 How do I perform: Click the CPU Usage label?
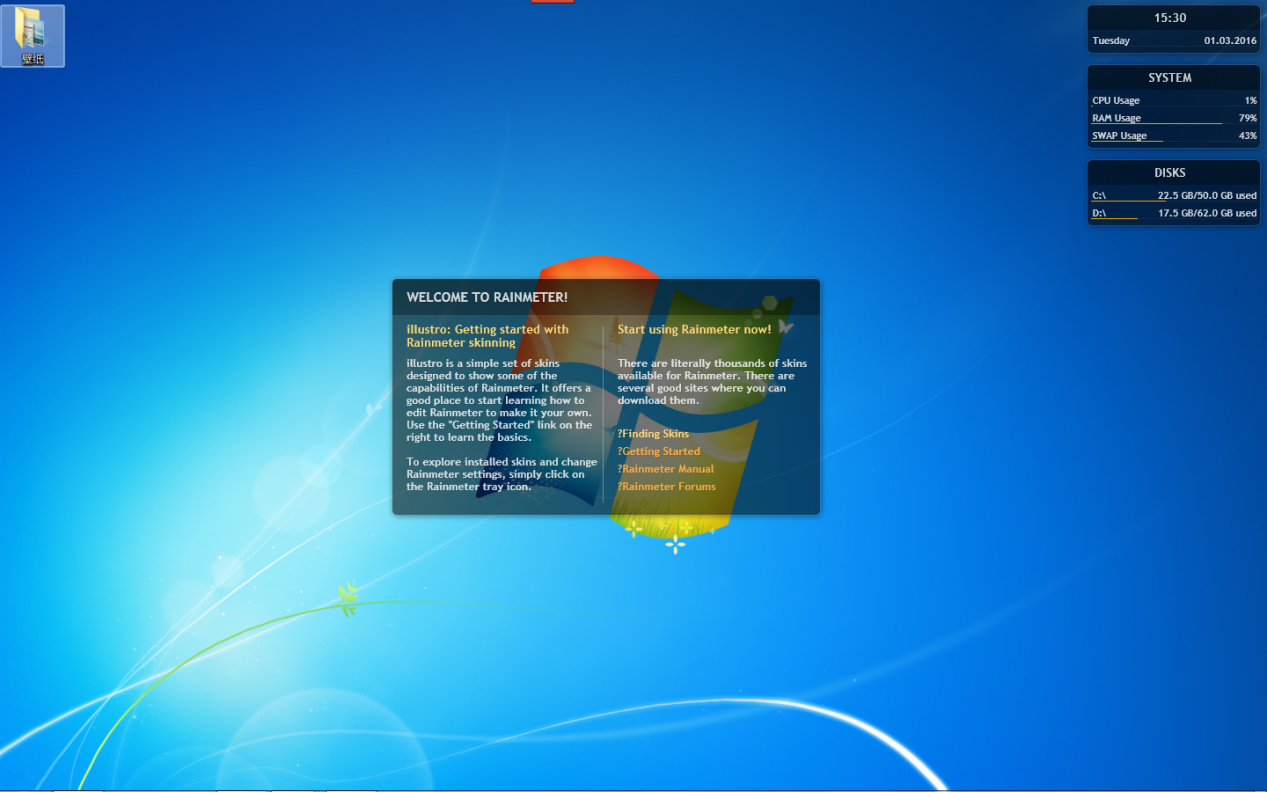(1116, 100)
